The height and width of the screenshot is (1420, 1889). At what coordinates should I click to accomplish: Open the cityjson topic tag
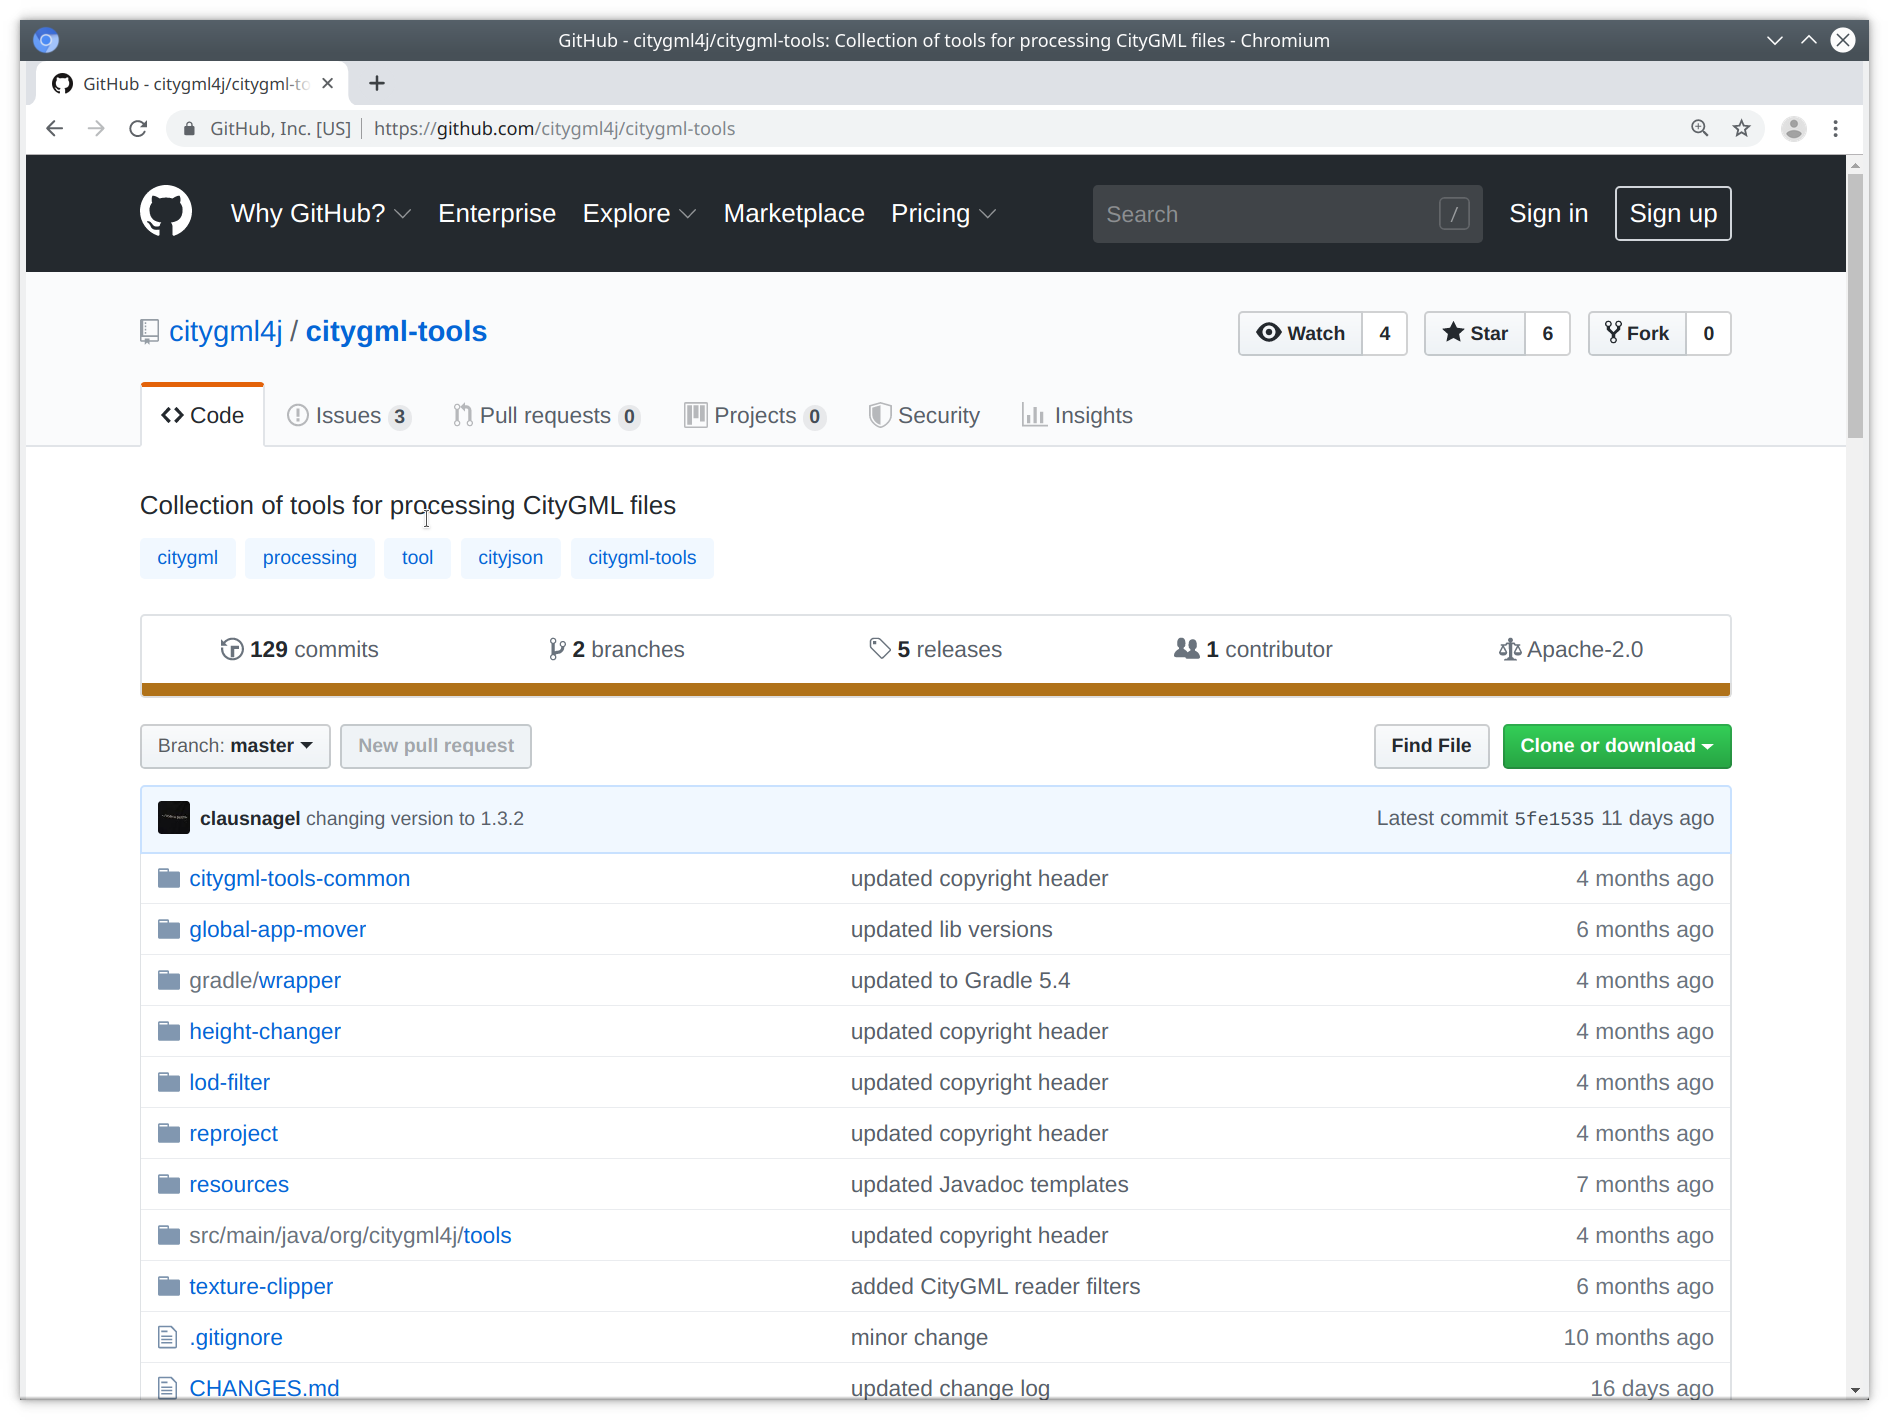pos(511,558)
